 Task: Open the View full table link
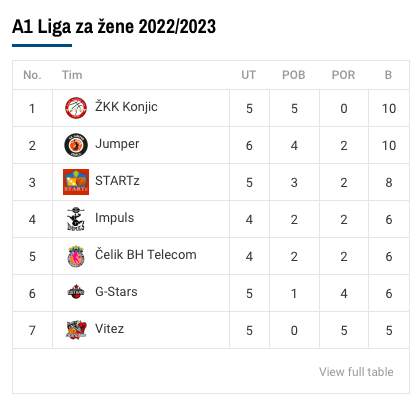[x=356, y=372]
